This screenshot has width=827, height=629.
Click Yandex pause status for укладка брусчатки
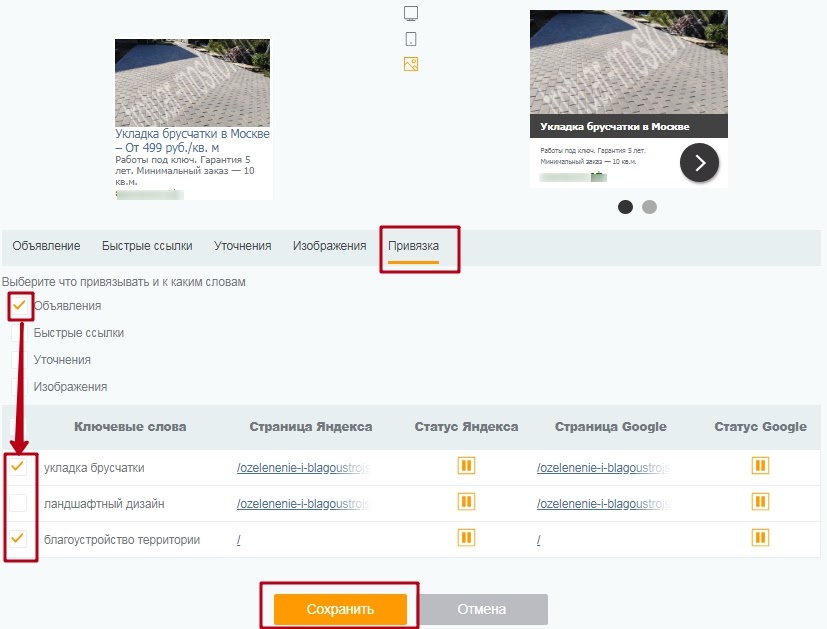point(466,466)
